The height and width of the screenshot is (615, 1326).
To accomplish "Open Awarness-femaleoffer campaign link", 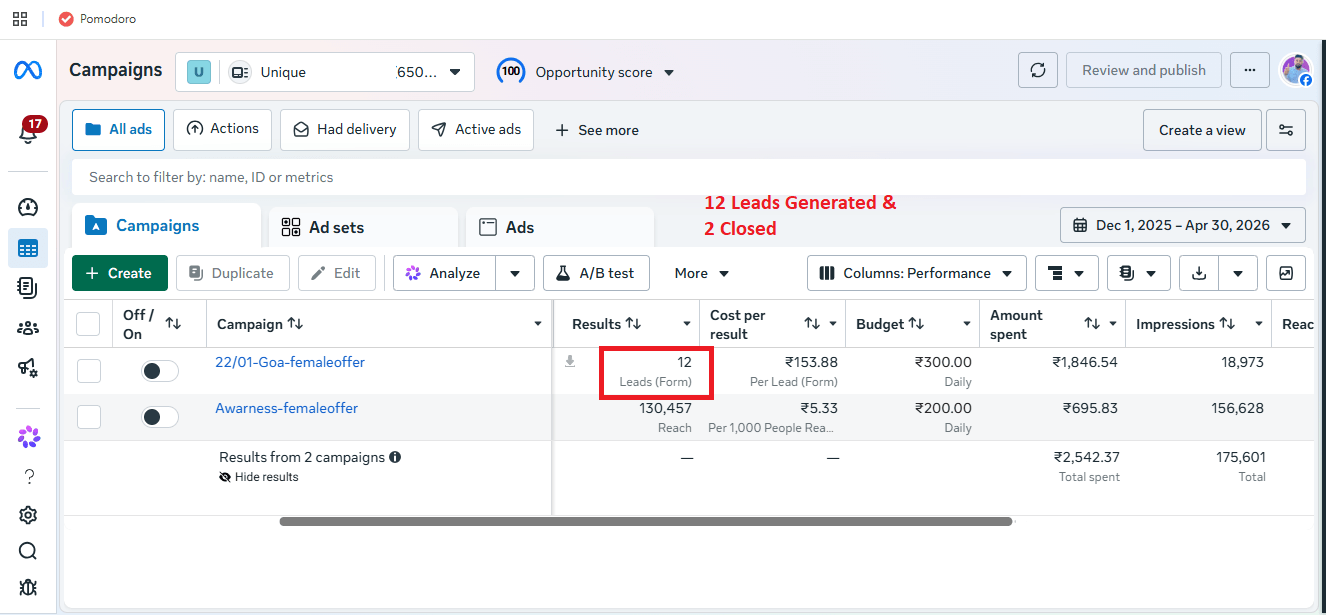I will (286, 408).
